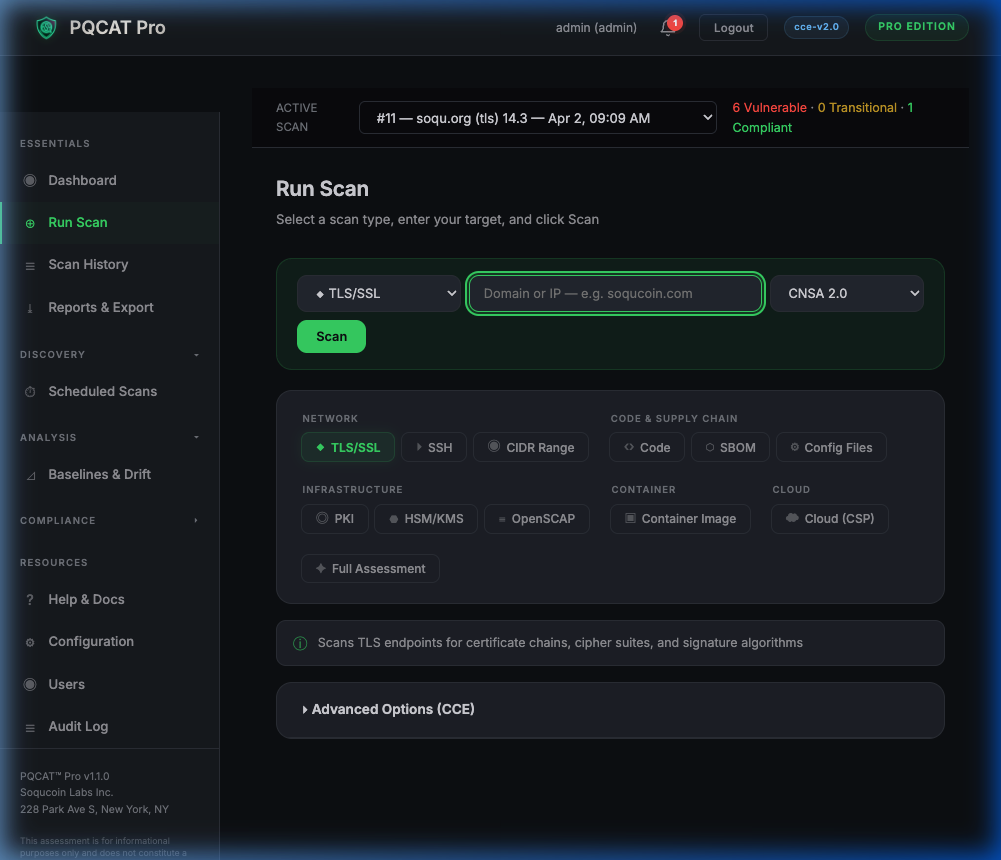Click the Configuration gear icon
The width and height of the screenshot is (1001, 860).
click(30, 641)
